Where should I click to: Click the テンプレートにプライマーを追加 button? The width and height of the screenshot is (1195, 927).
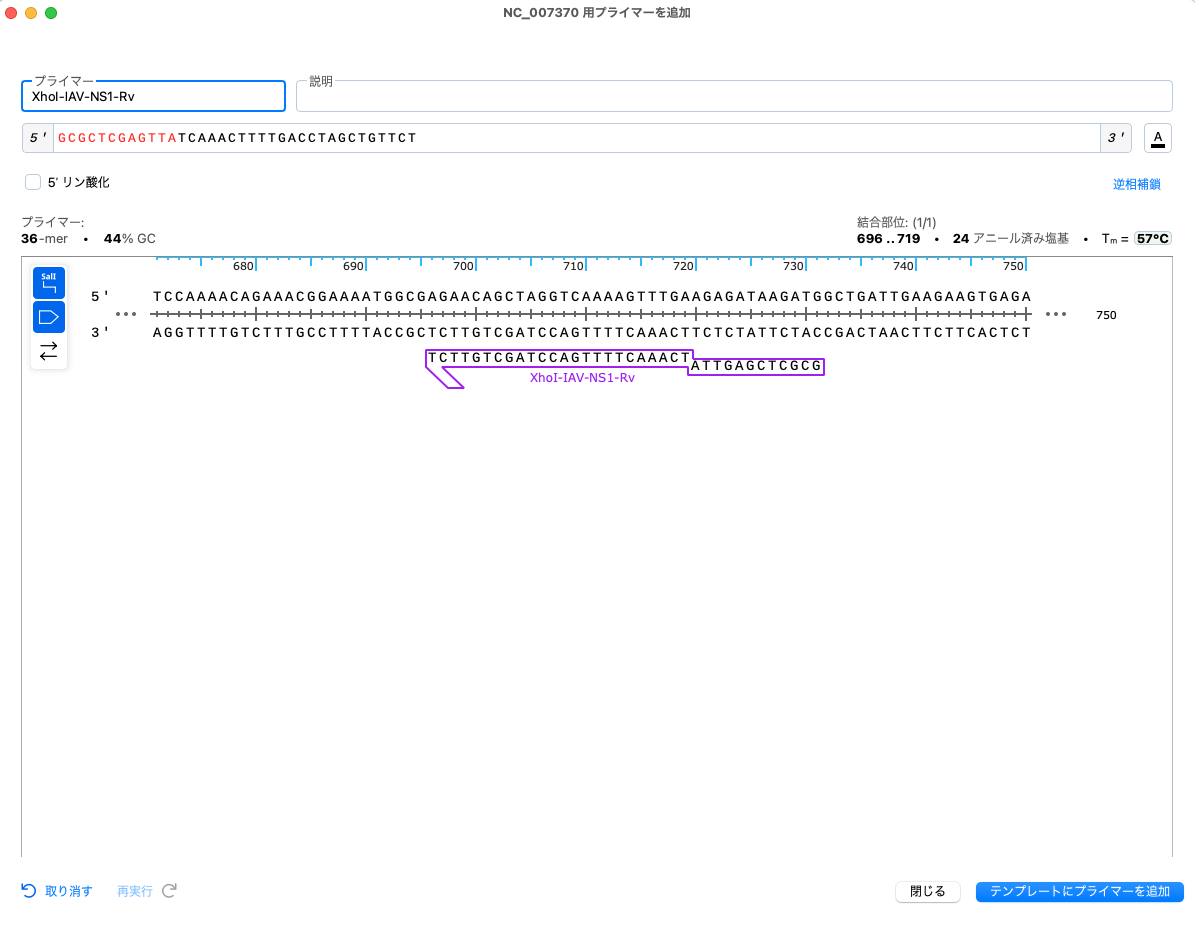1079,891
